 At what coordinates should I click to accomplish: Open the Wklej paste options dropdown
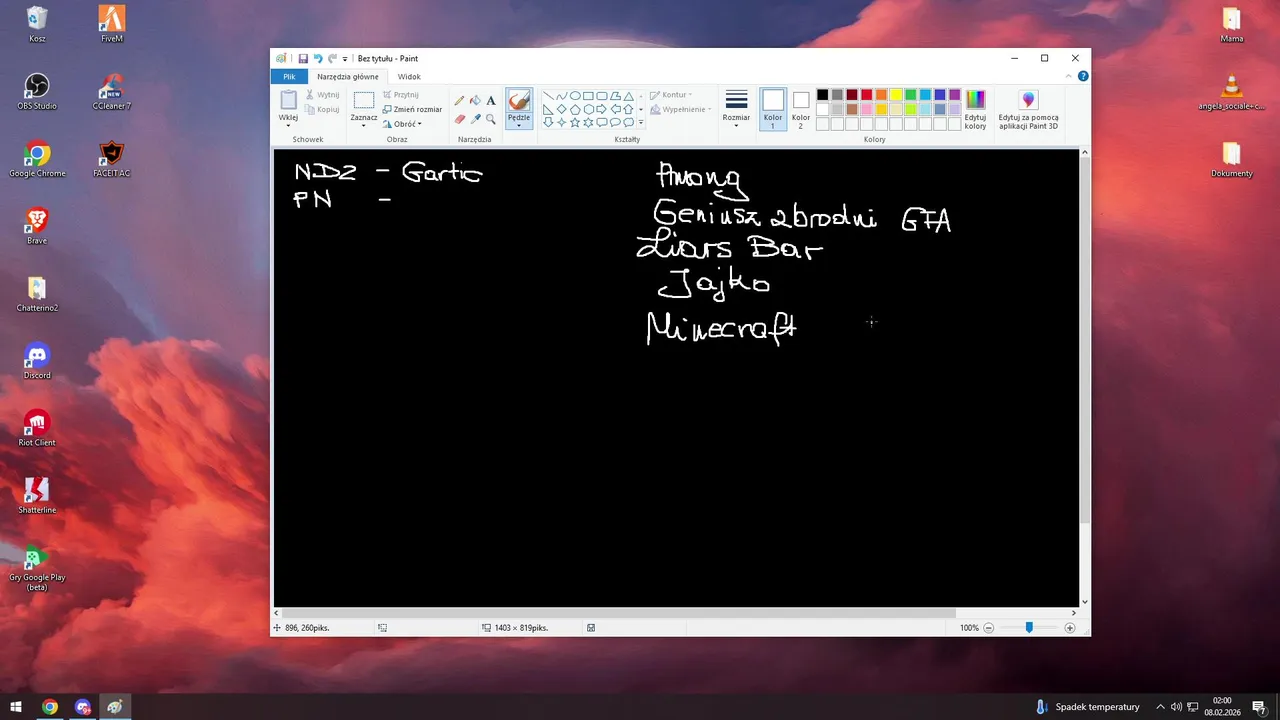[288, 126]
